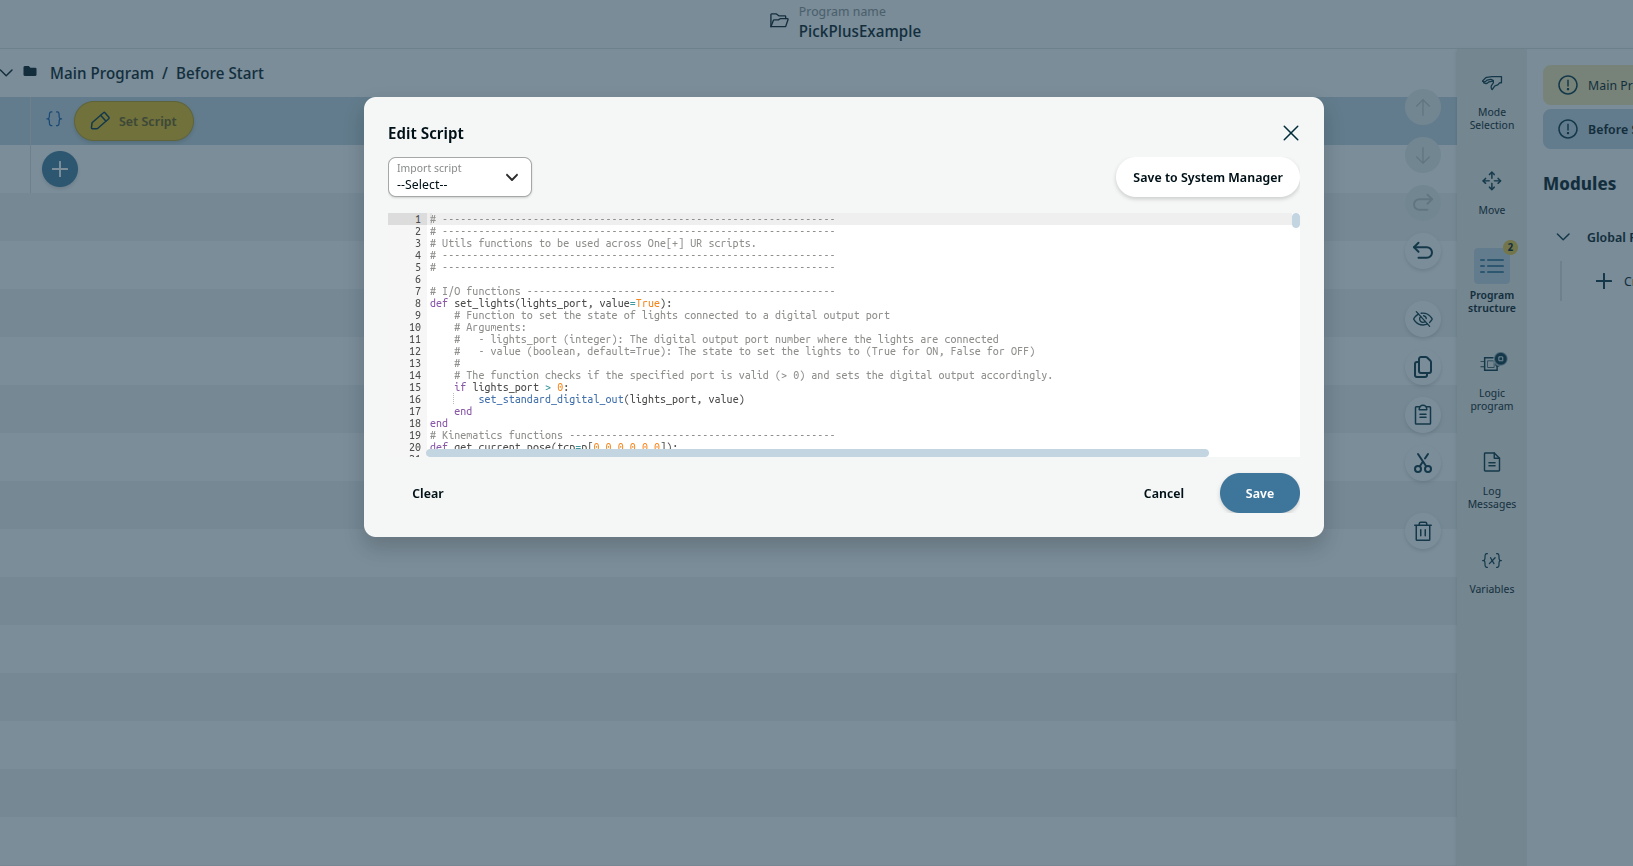
Task: Click the curly braces script icon
Action: tap(54, 119)
